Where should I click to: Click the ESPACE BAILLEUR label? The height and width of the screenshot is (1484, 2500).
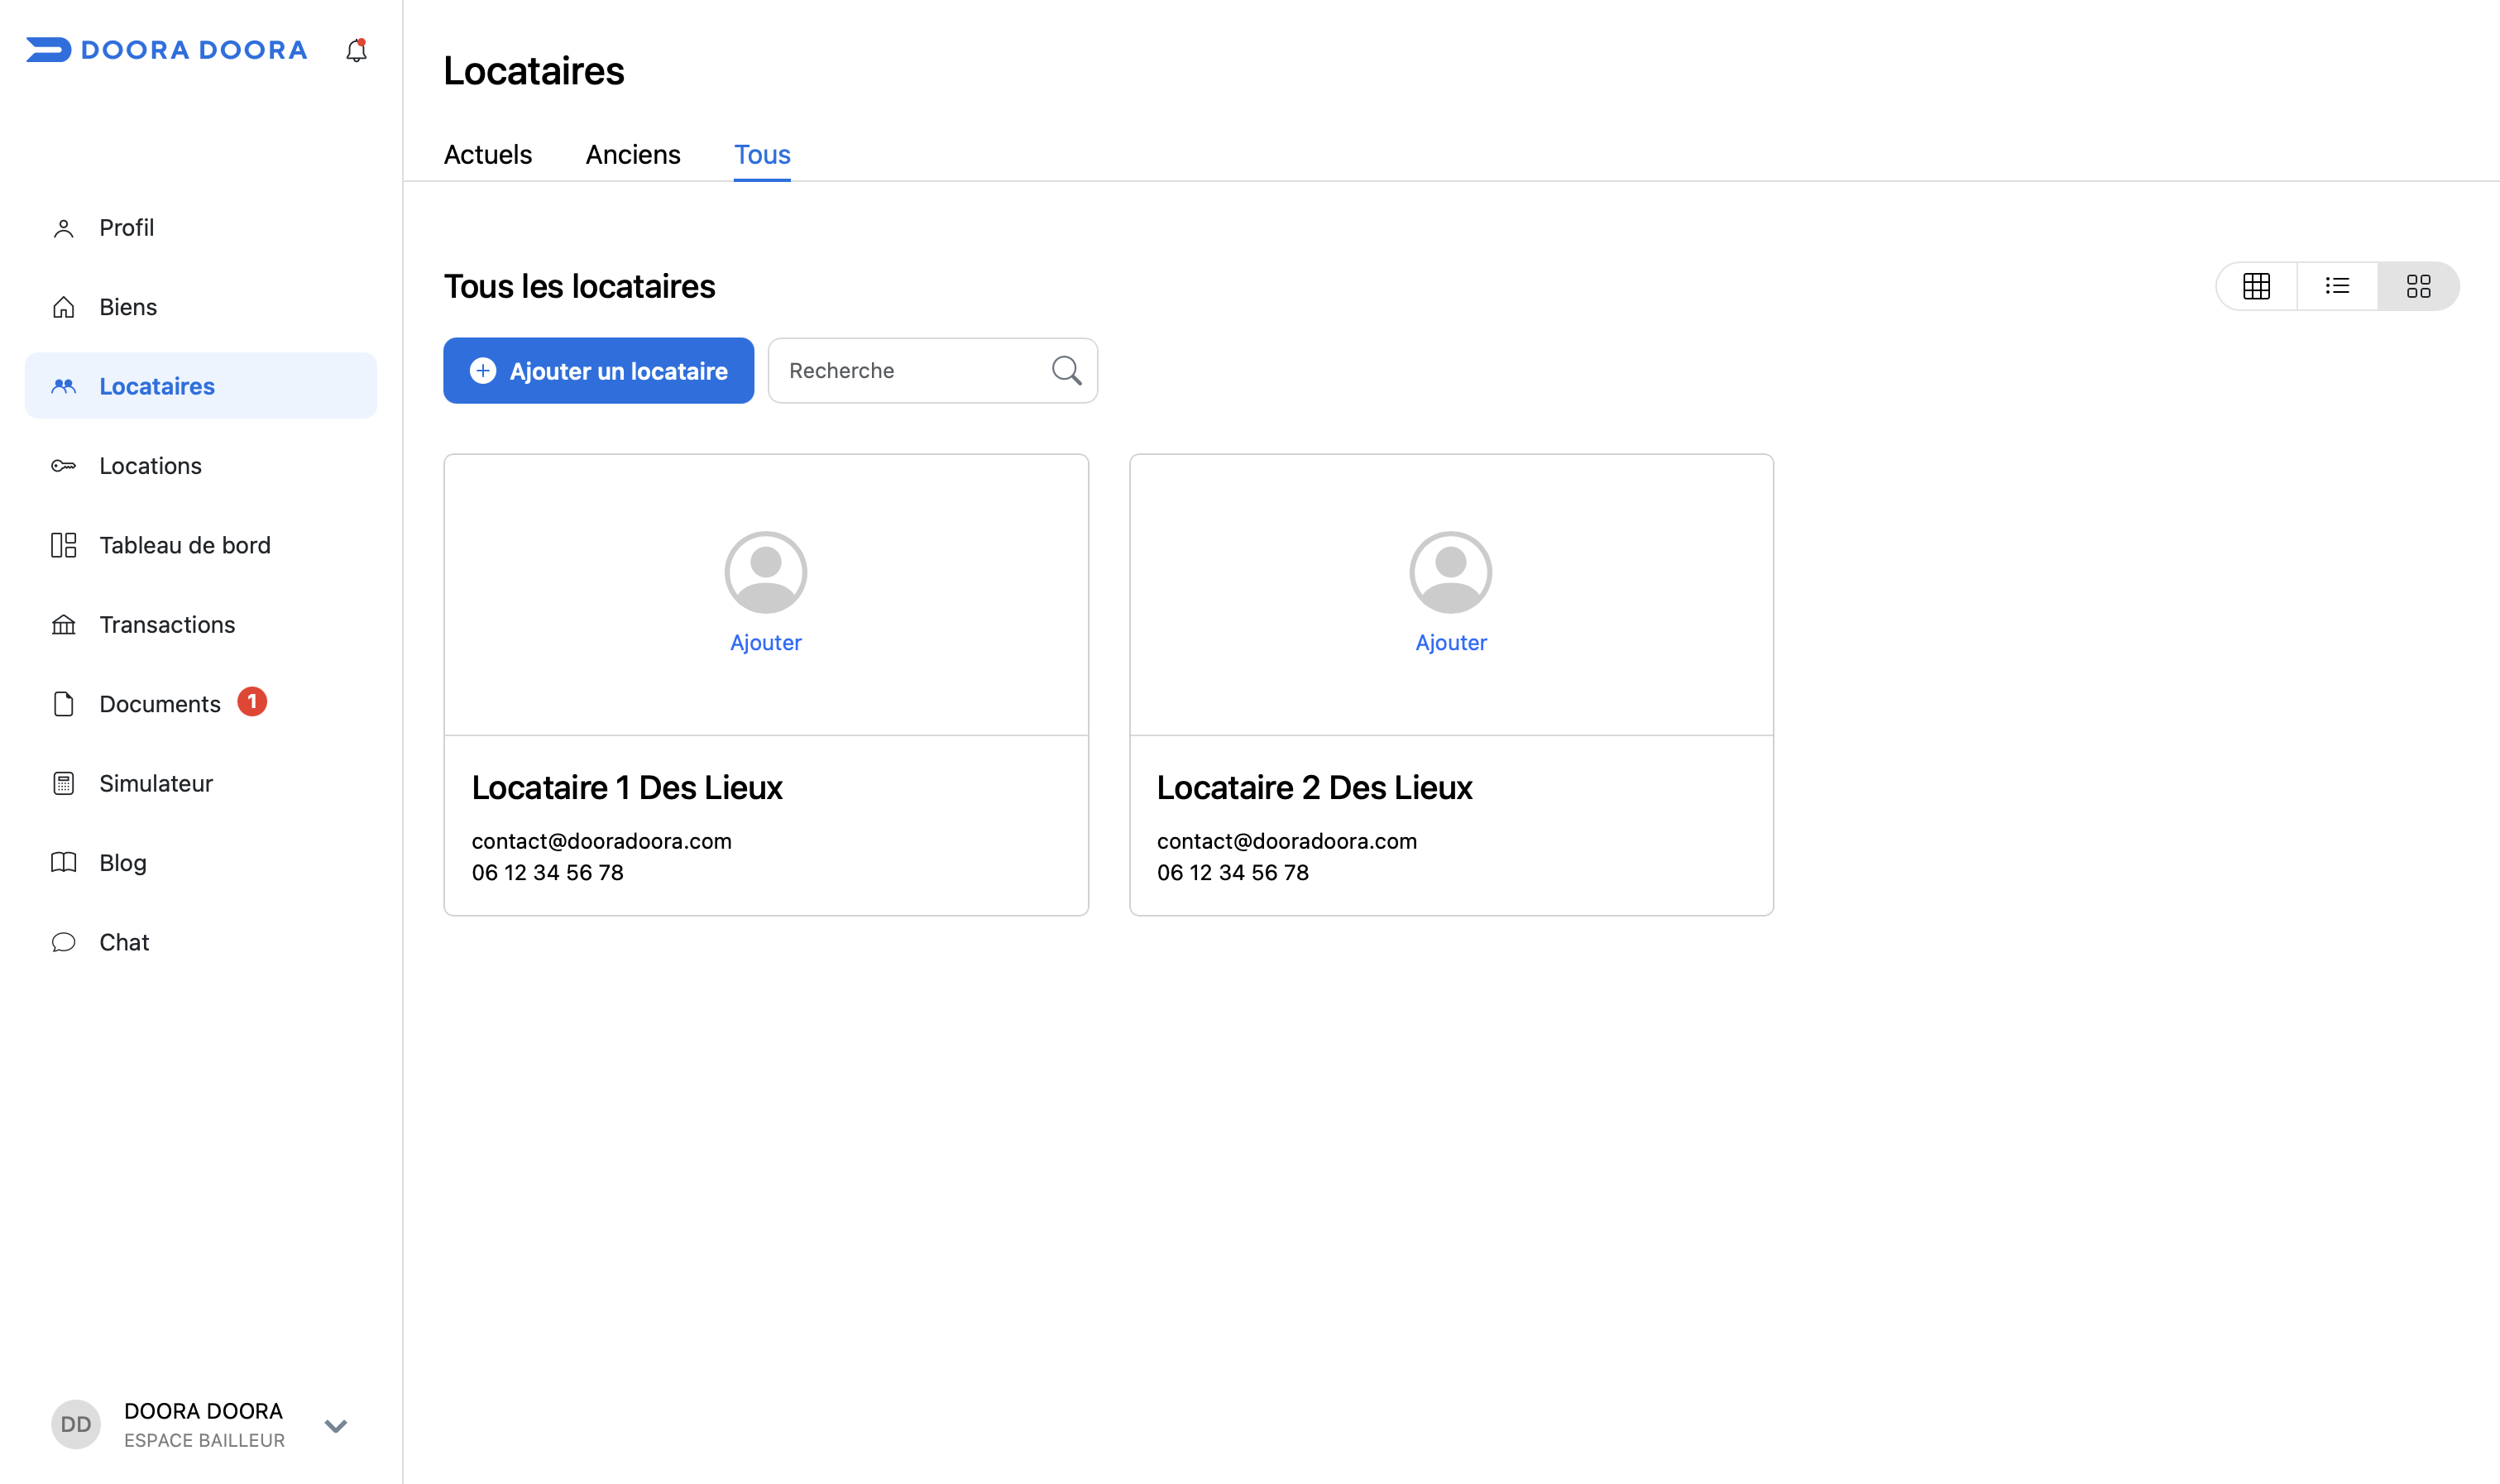[204, 1440]
